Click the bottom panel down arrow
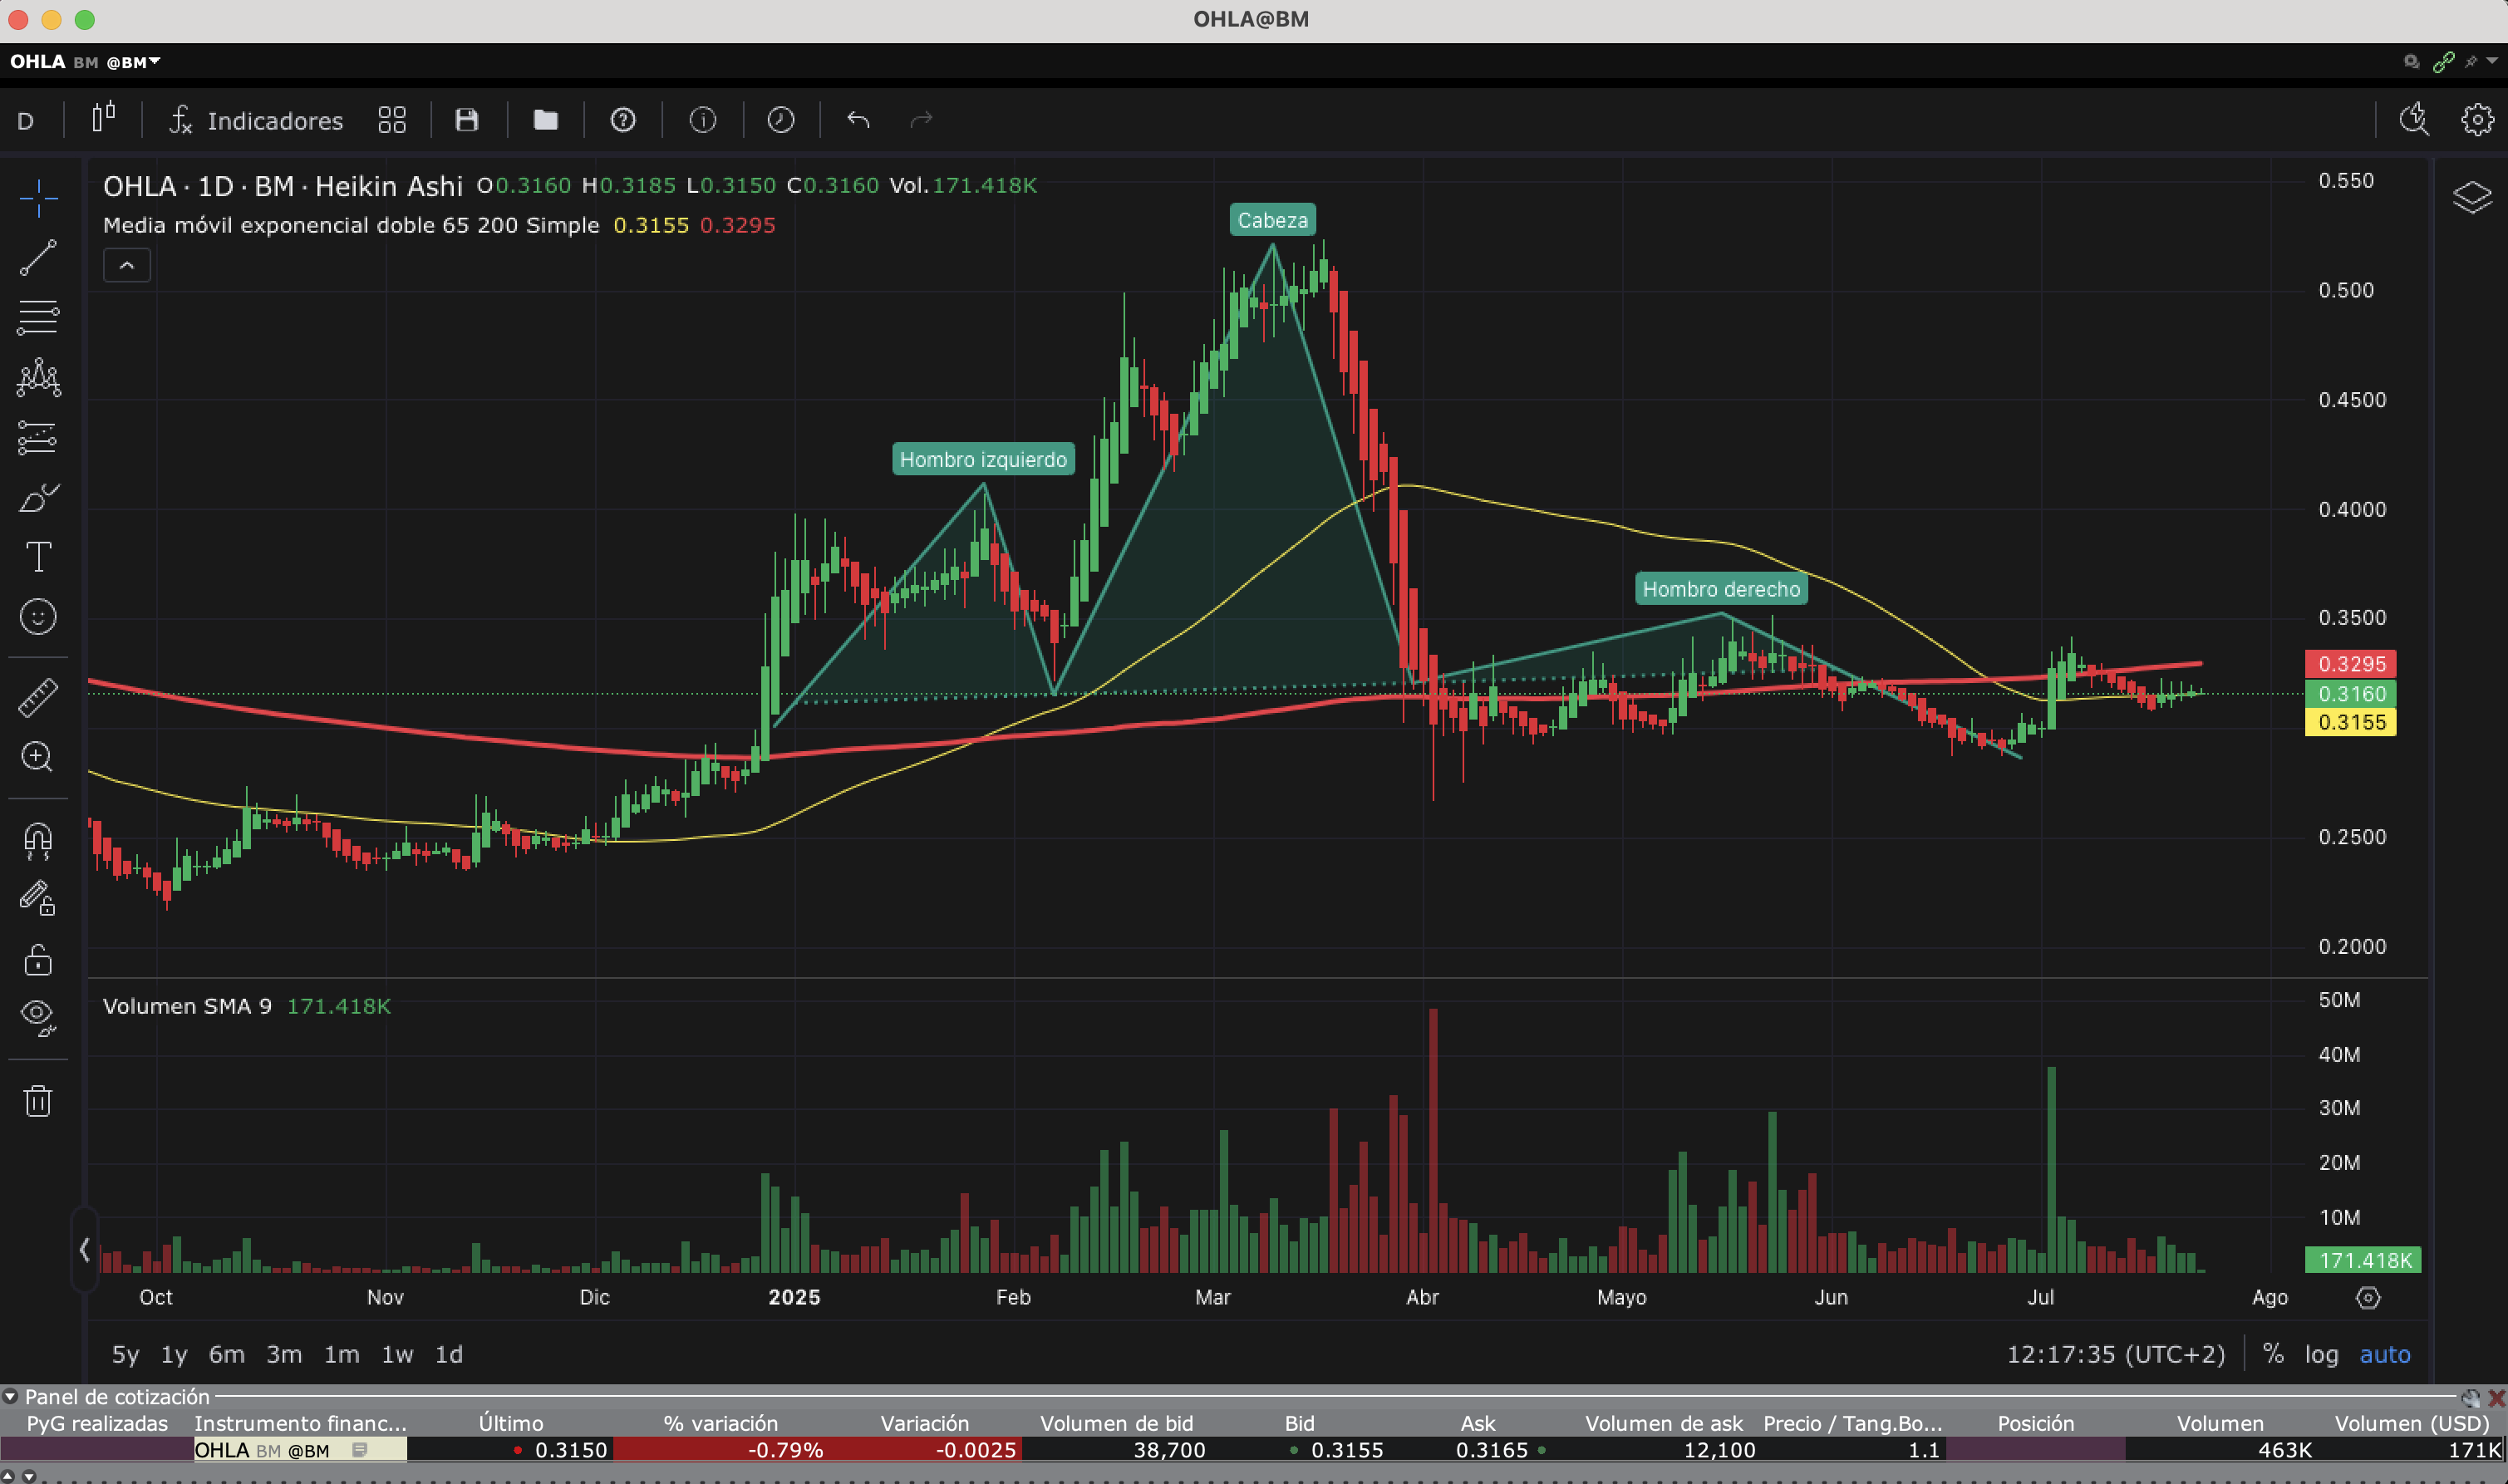Screen dimensions: 2508x1484 [29, 1476]
